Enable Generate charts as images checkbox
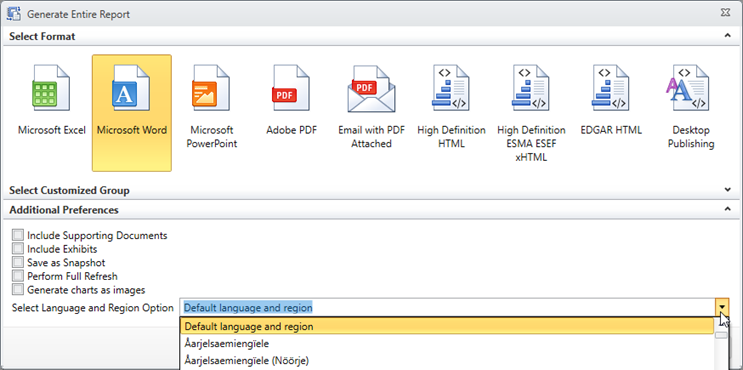 [x=18, y=289]
